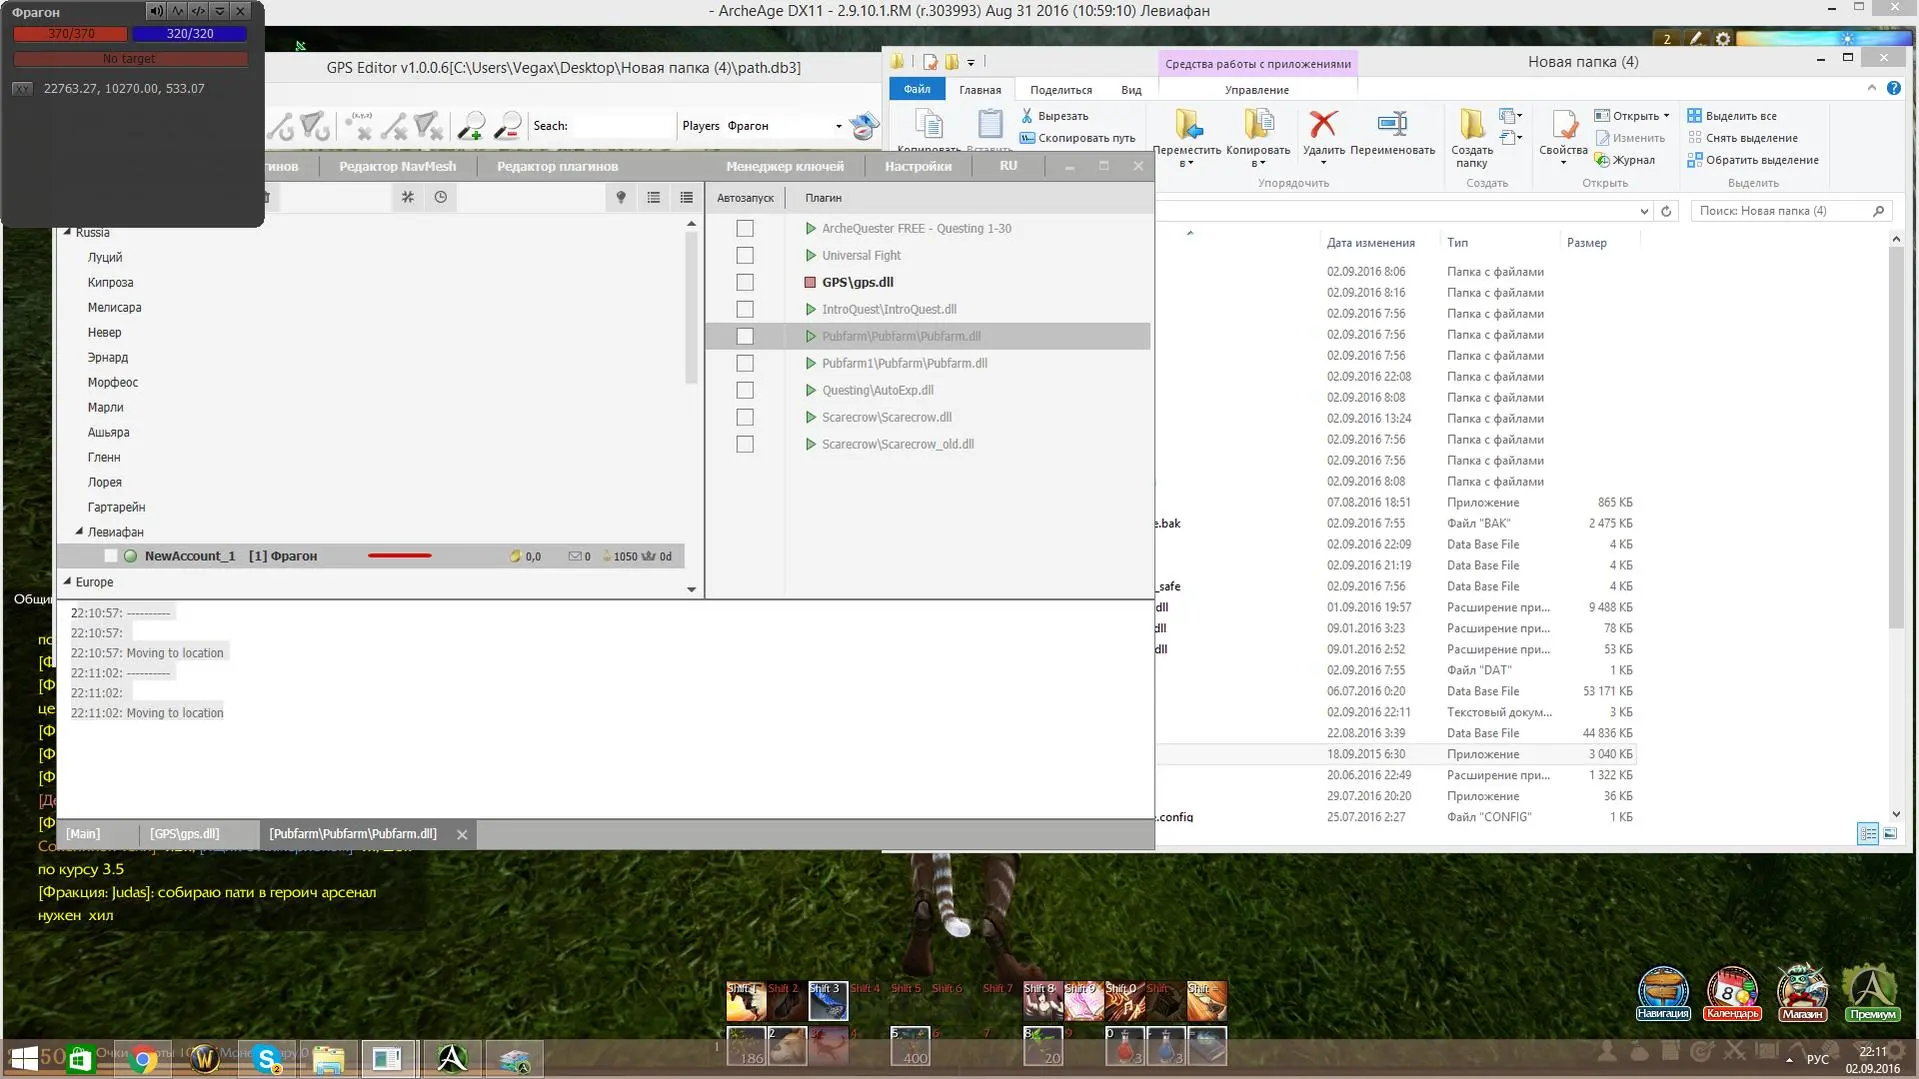Image resolution: width=1919 pixels, height=1079 pixels.
Task: Click the zoom in magnifier icon
Action: click(x=470, y=126)
